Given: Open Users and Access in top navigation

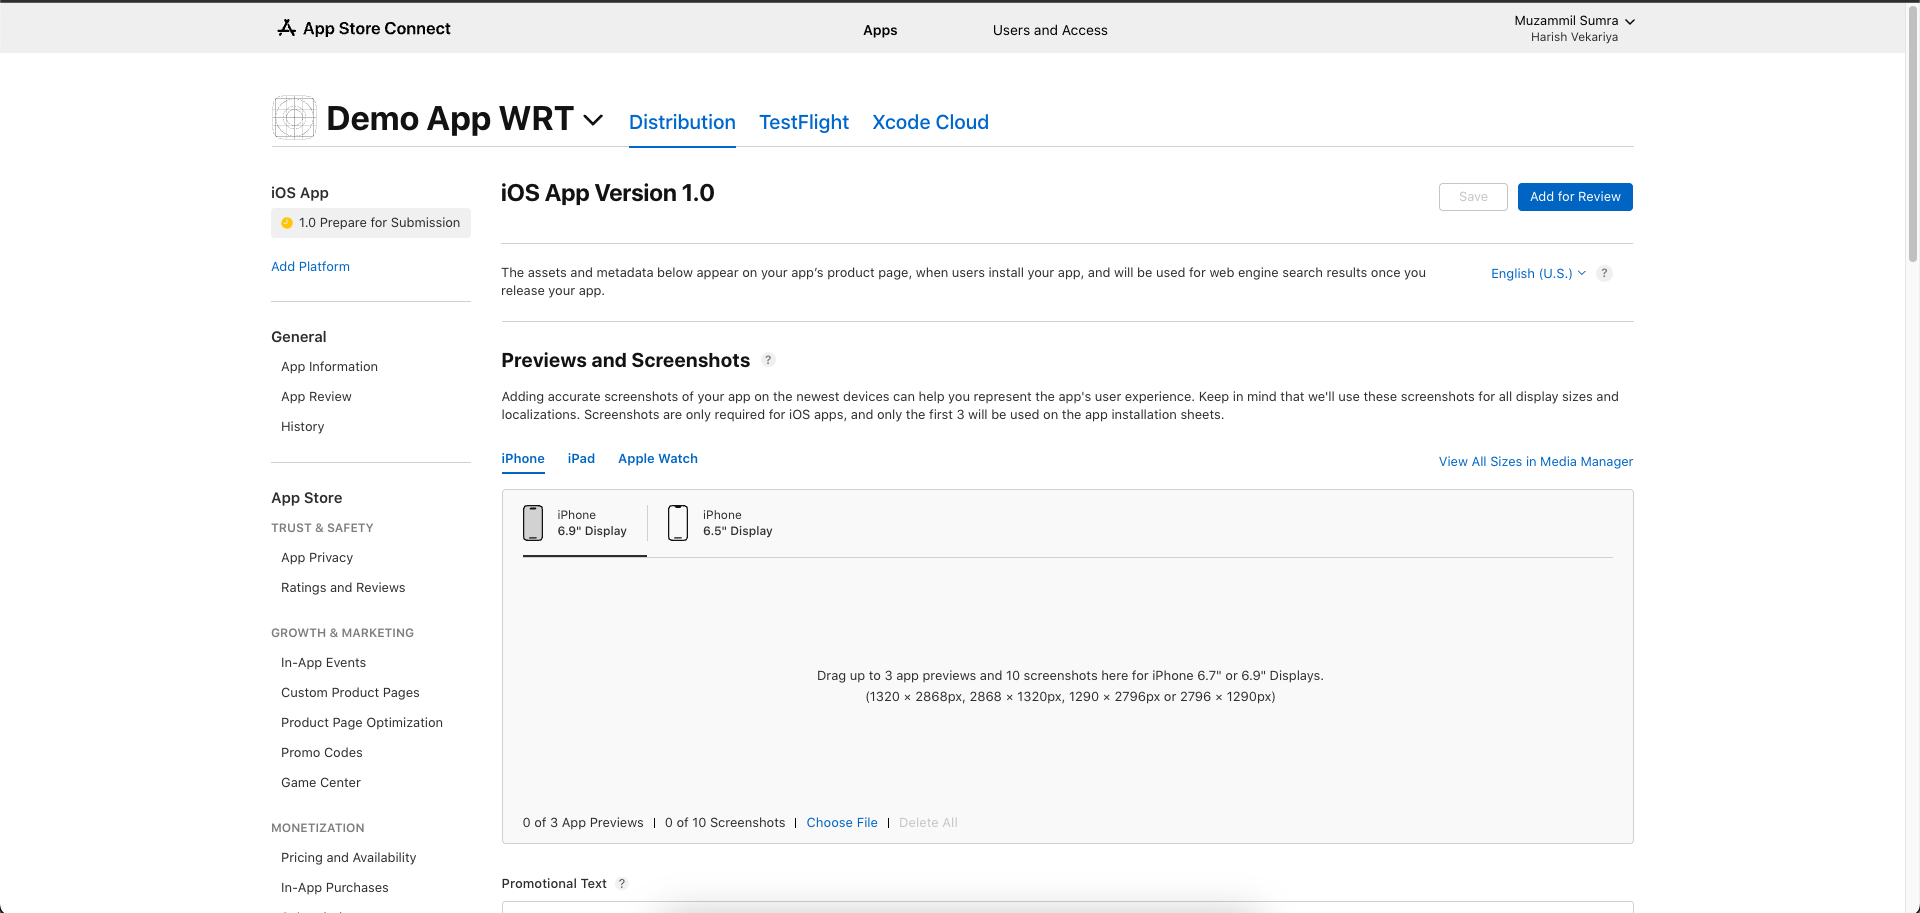Looking at the screenshot, I should tap(1050, 30).
